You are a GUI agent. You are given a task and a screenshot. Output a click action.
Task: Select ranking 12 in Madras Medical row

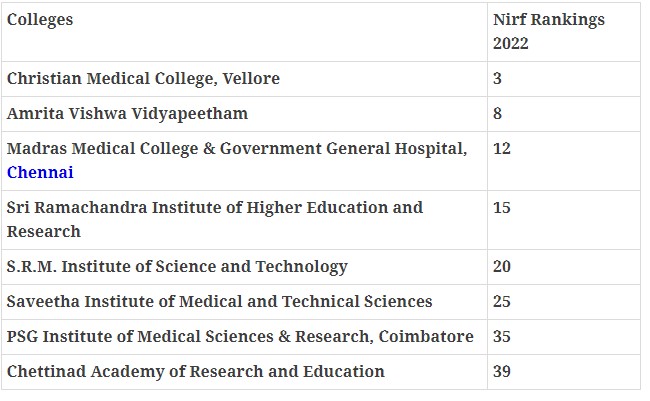[x=502, y=148]
